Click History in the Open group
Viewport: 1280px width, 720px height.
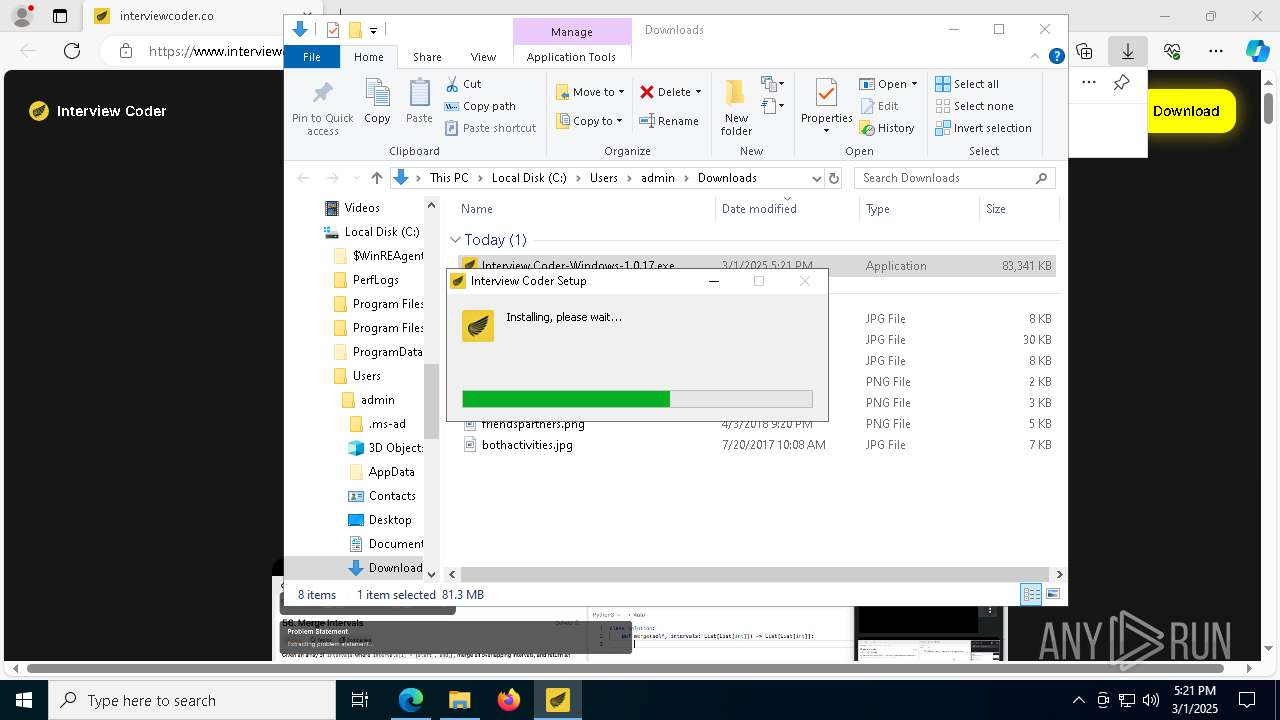[x=887, y=128]
